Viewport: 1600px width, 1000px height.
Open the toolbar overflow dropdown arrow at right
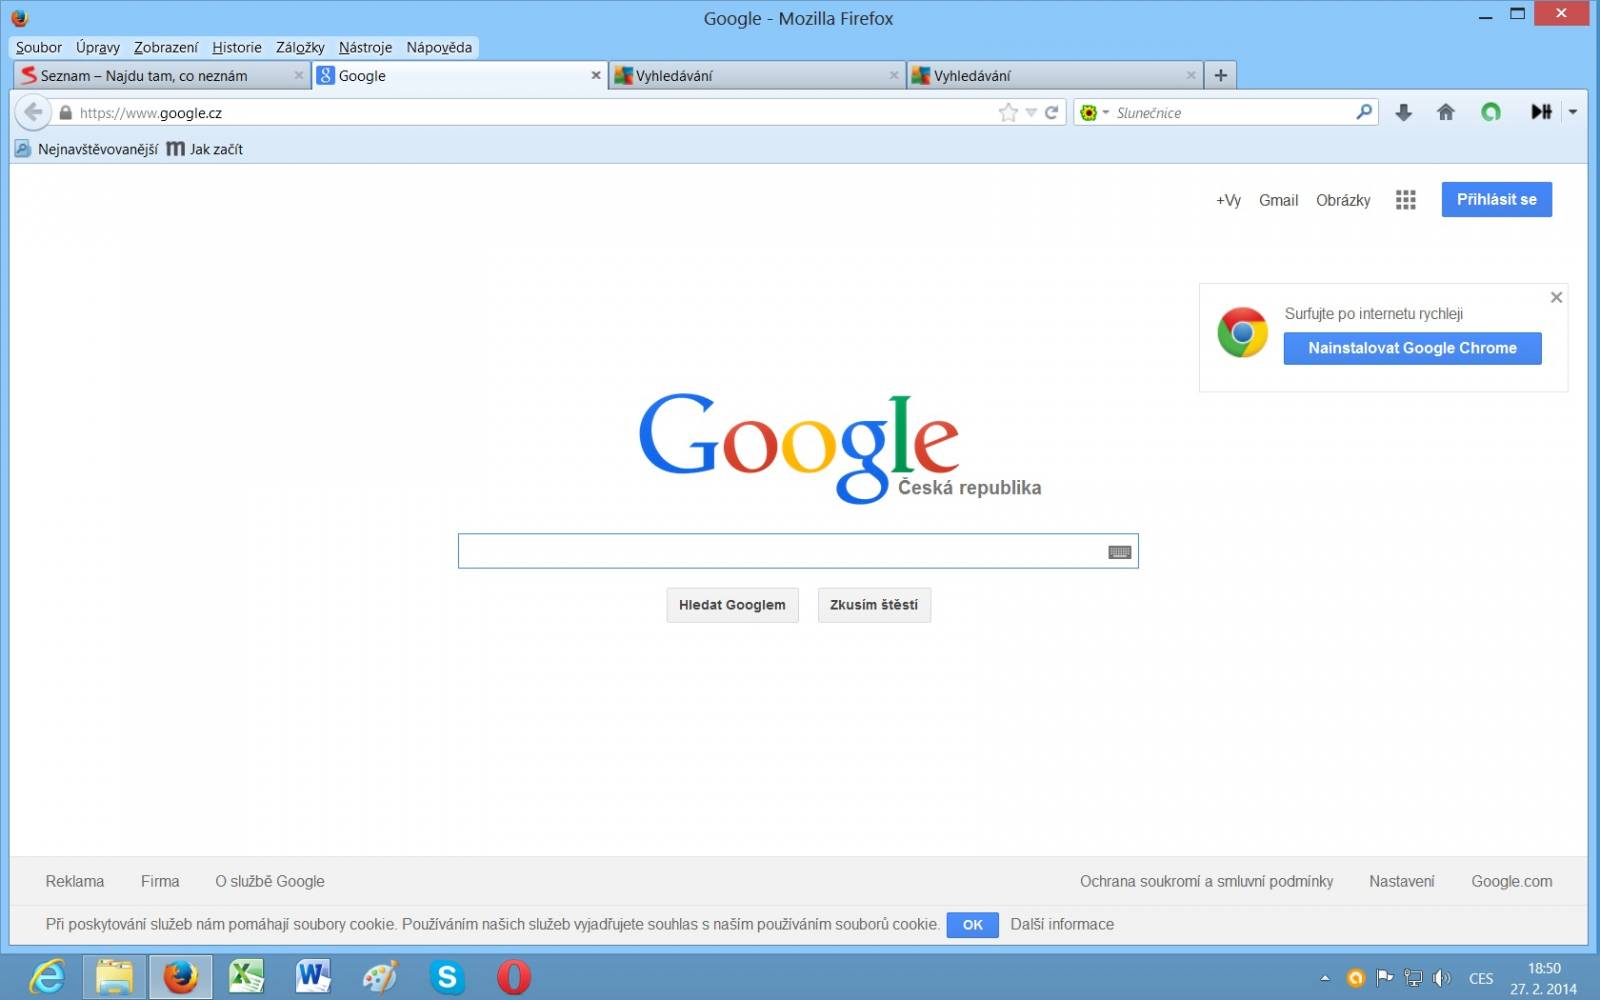tap(1573, 112)
